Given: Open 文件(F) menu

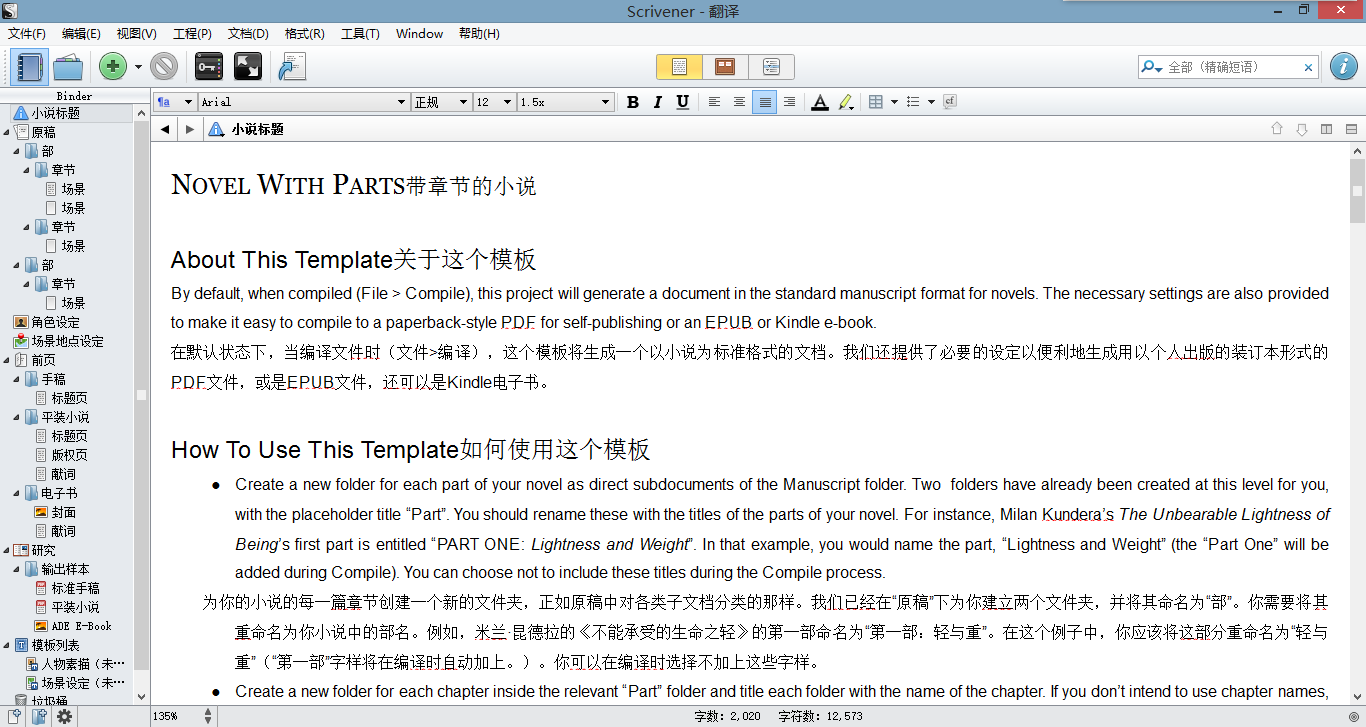Looking at the screenshot, I should [27, 34].
